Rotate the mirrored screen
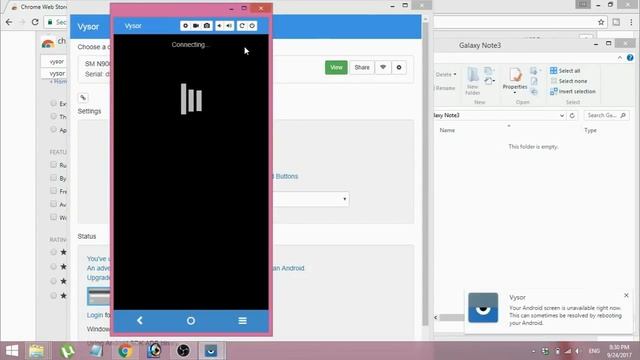The width and height of the screenshot is (640, 360). coord(242,26)
